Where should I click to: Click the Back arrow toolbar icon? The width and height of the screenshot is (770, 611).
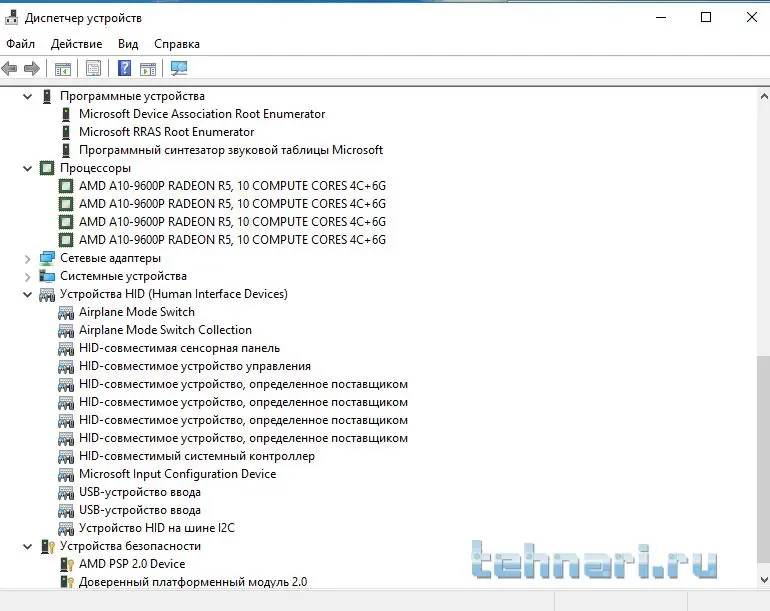pos(9,68)
